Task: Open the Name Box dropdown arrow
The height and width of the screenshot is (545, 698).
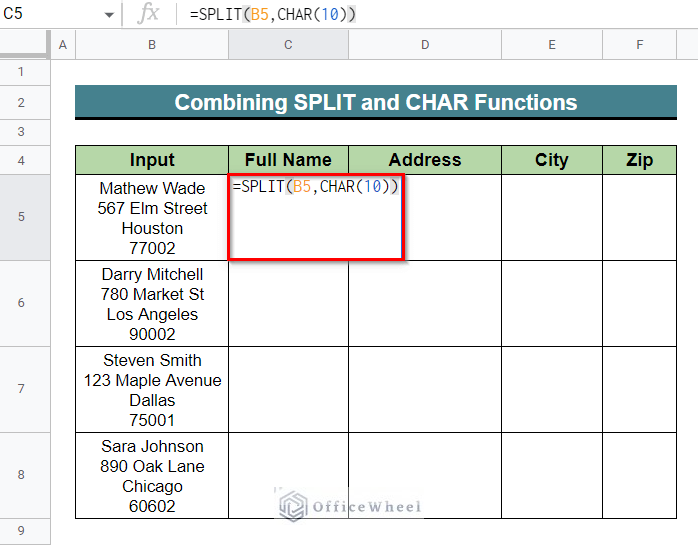Action: [x=109, y=15]
